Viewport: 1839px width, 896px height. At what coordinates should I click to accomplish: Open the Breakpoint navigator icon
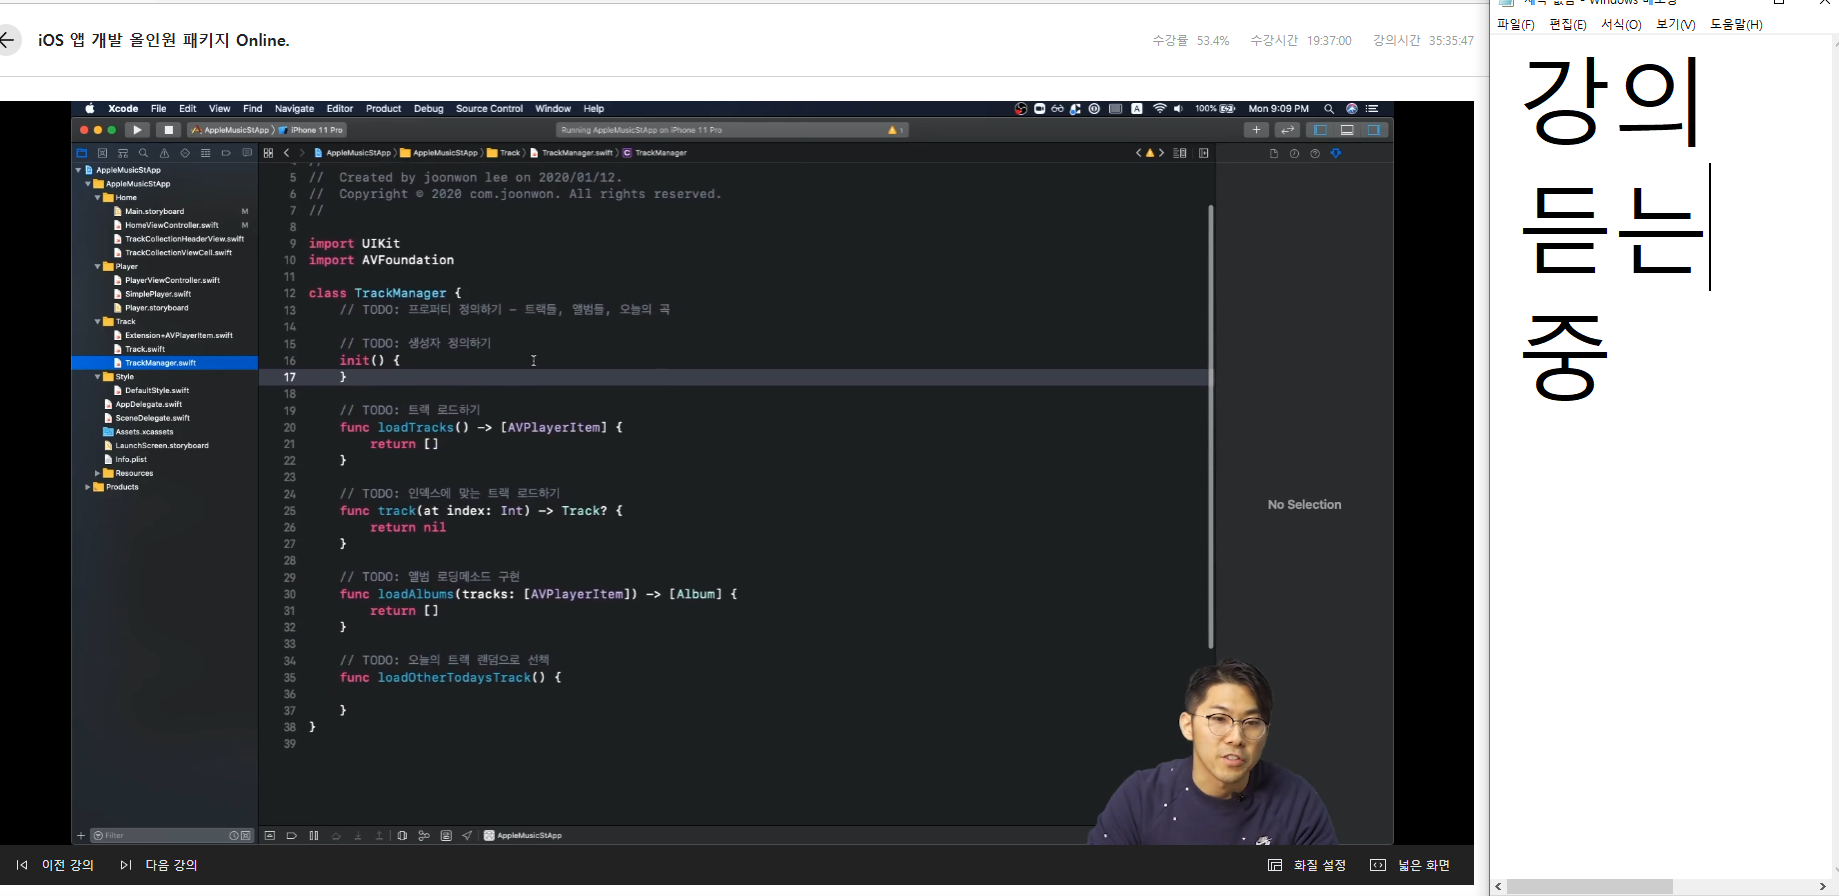[x=226, y=153]
